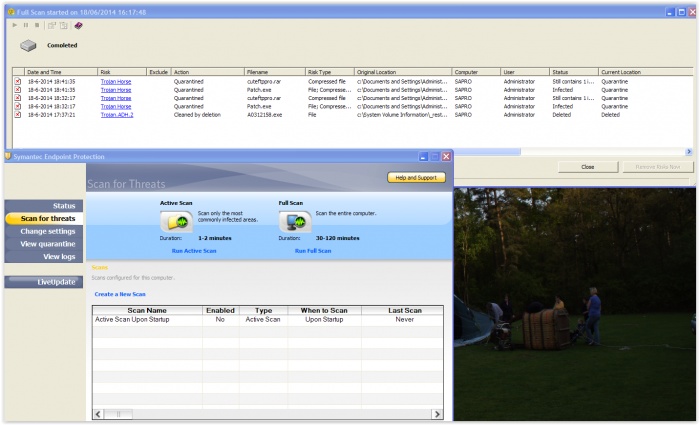This screenshot has width=700, height=425.
Task: Open the Create a New Scan link
Action: pos(120,294)
